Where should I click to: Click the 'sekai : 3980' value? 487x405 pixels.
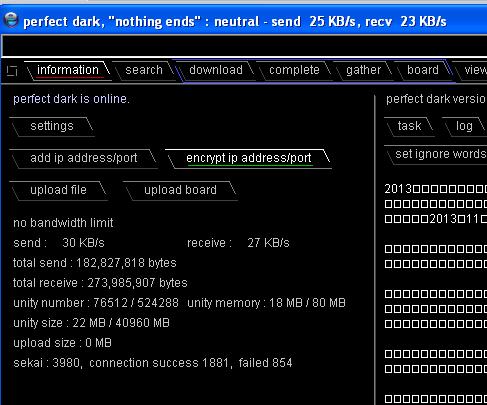[x=47, y=363]
